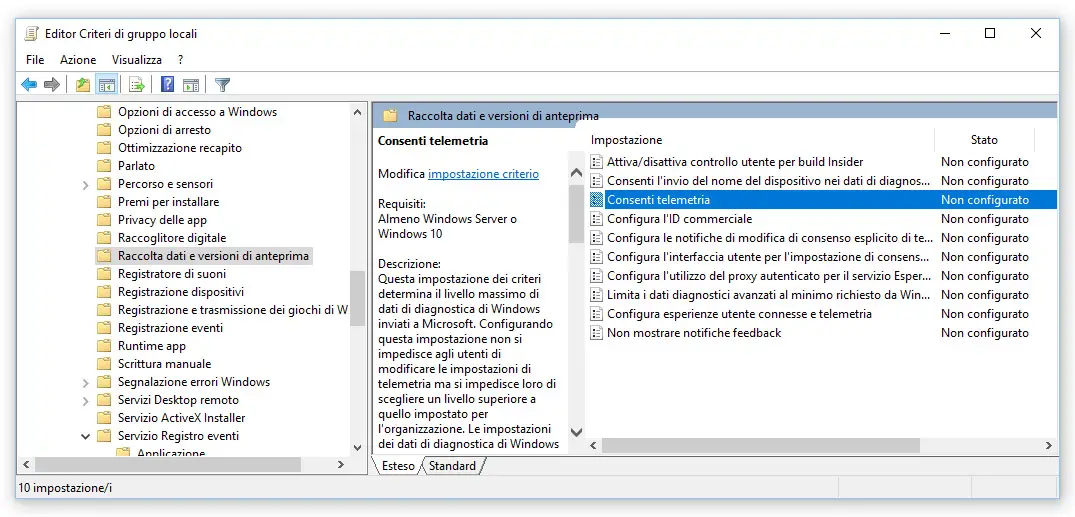Open the Visualizza menu
The height and width of the screenshot is (517, 1075).
pyautogui.click(x=137, y=60)
